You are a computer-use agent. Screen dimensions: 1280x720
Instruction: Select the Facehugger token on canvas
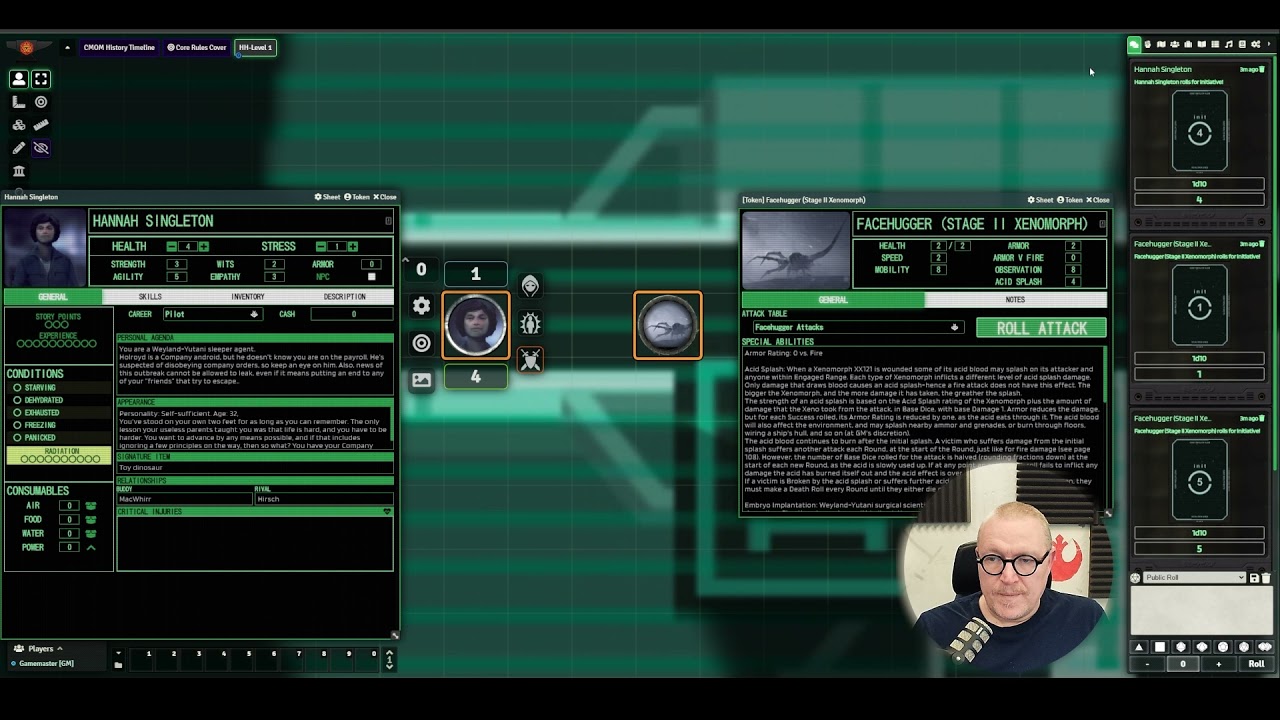pyautogui.click(x=668, y=325)
